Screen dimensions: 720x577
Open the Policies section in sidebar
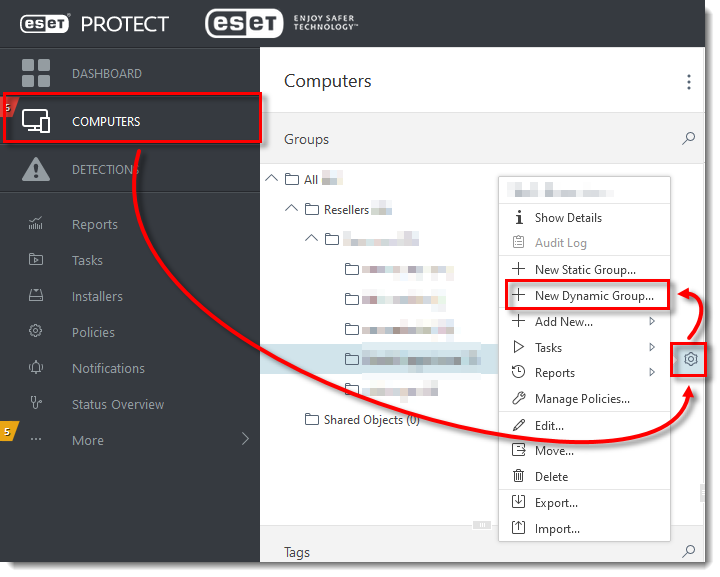tap(93, 332)
